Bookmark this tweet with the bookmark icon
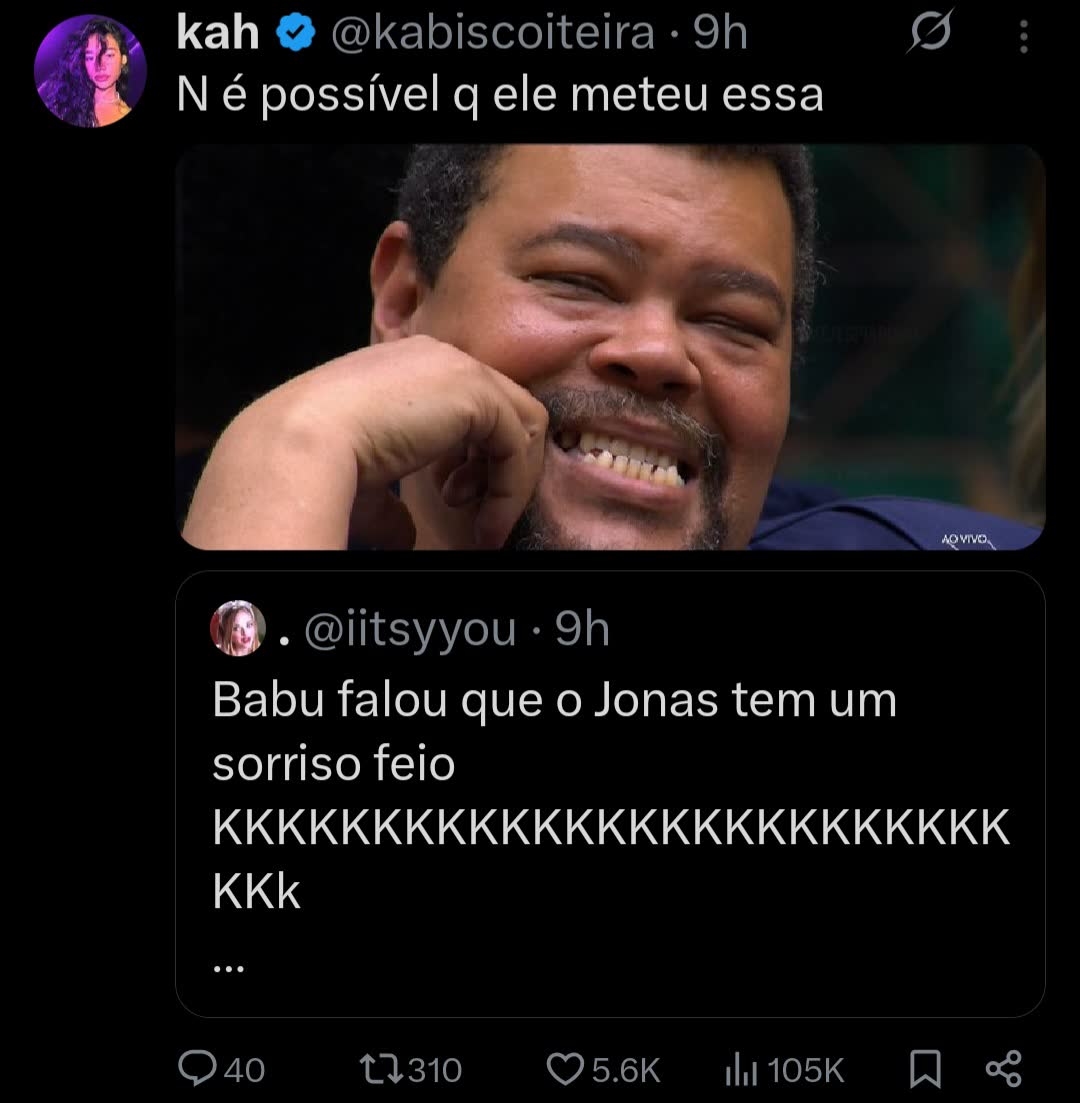This screenshot has height=1103, width=1080. click(x=925, y=1069)
